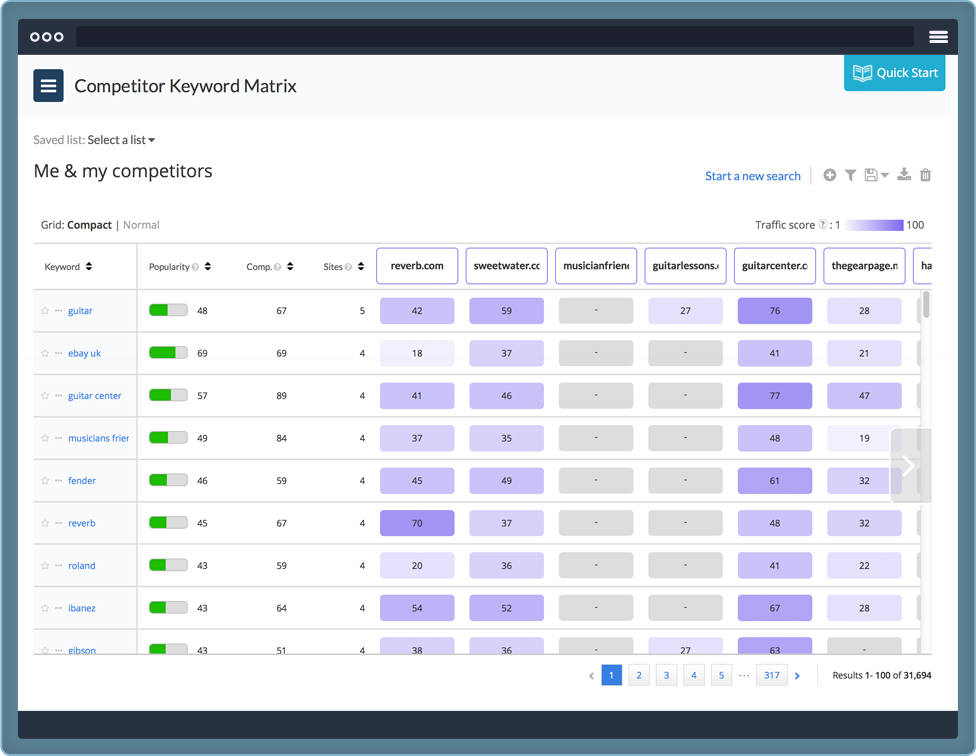Star the roland keyword row
The width and height of the screenshot is (976, 756).
pos(45,566)
